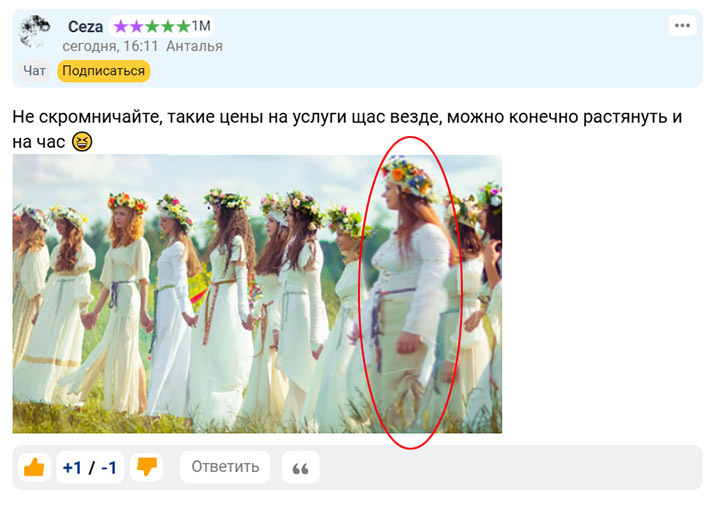709x506 pixels.
Task: Click the laughing emoji in the post
Action: pos(82,142)
